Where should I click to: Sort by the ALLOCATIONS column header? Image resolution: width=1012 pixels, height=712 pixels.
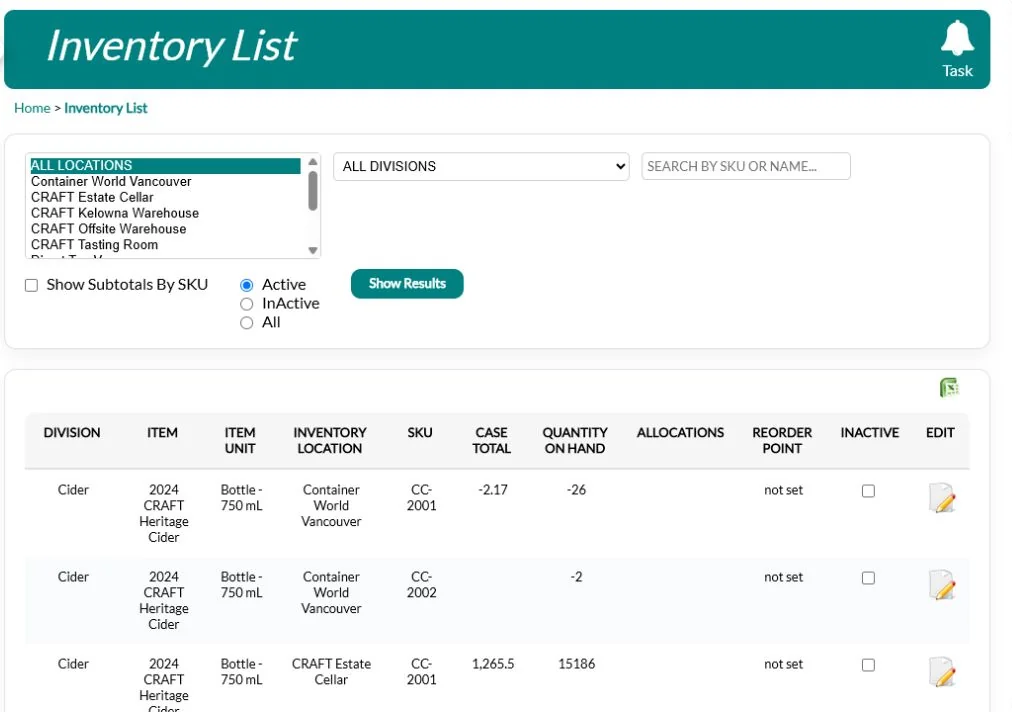click(x=680, y=432)
